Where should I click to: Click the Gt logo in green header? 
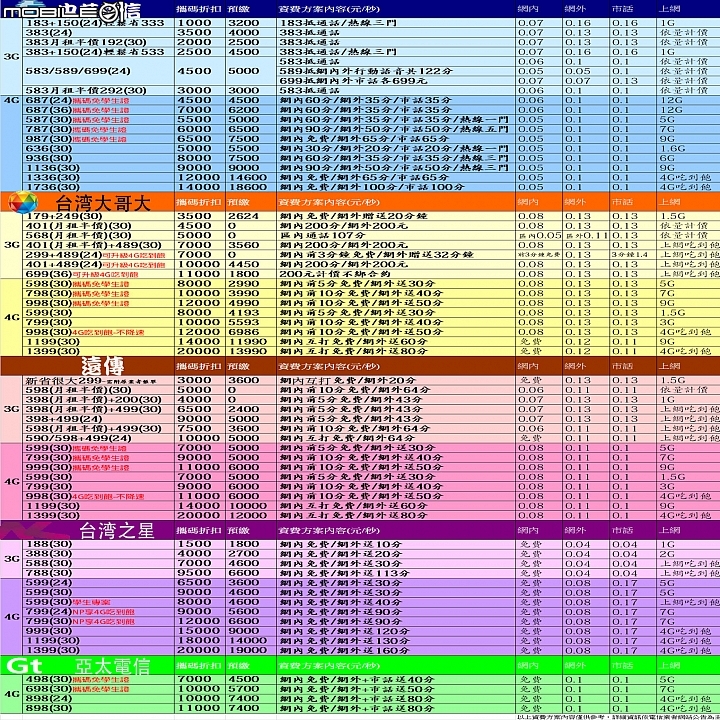(x=24, y=665)
